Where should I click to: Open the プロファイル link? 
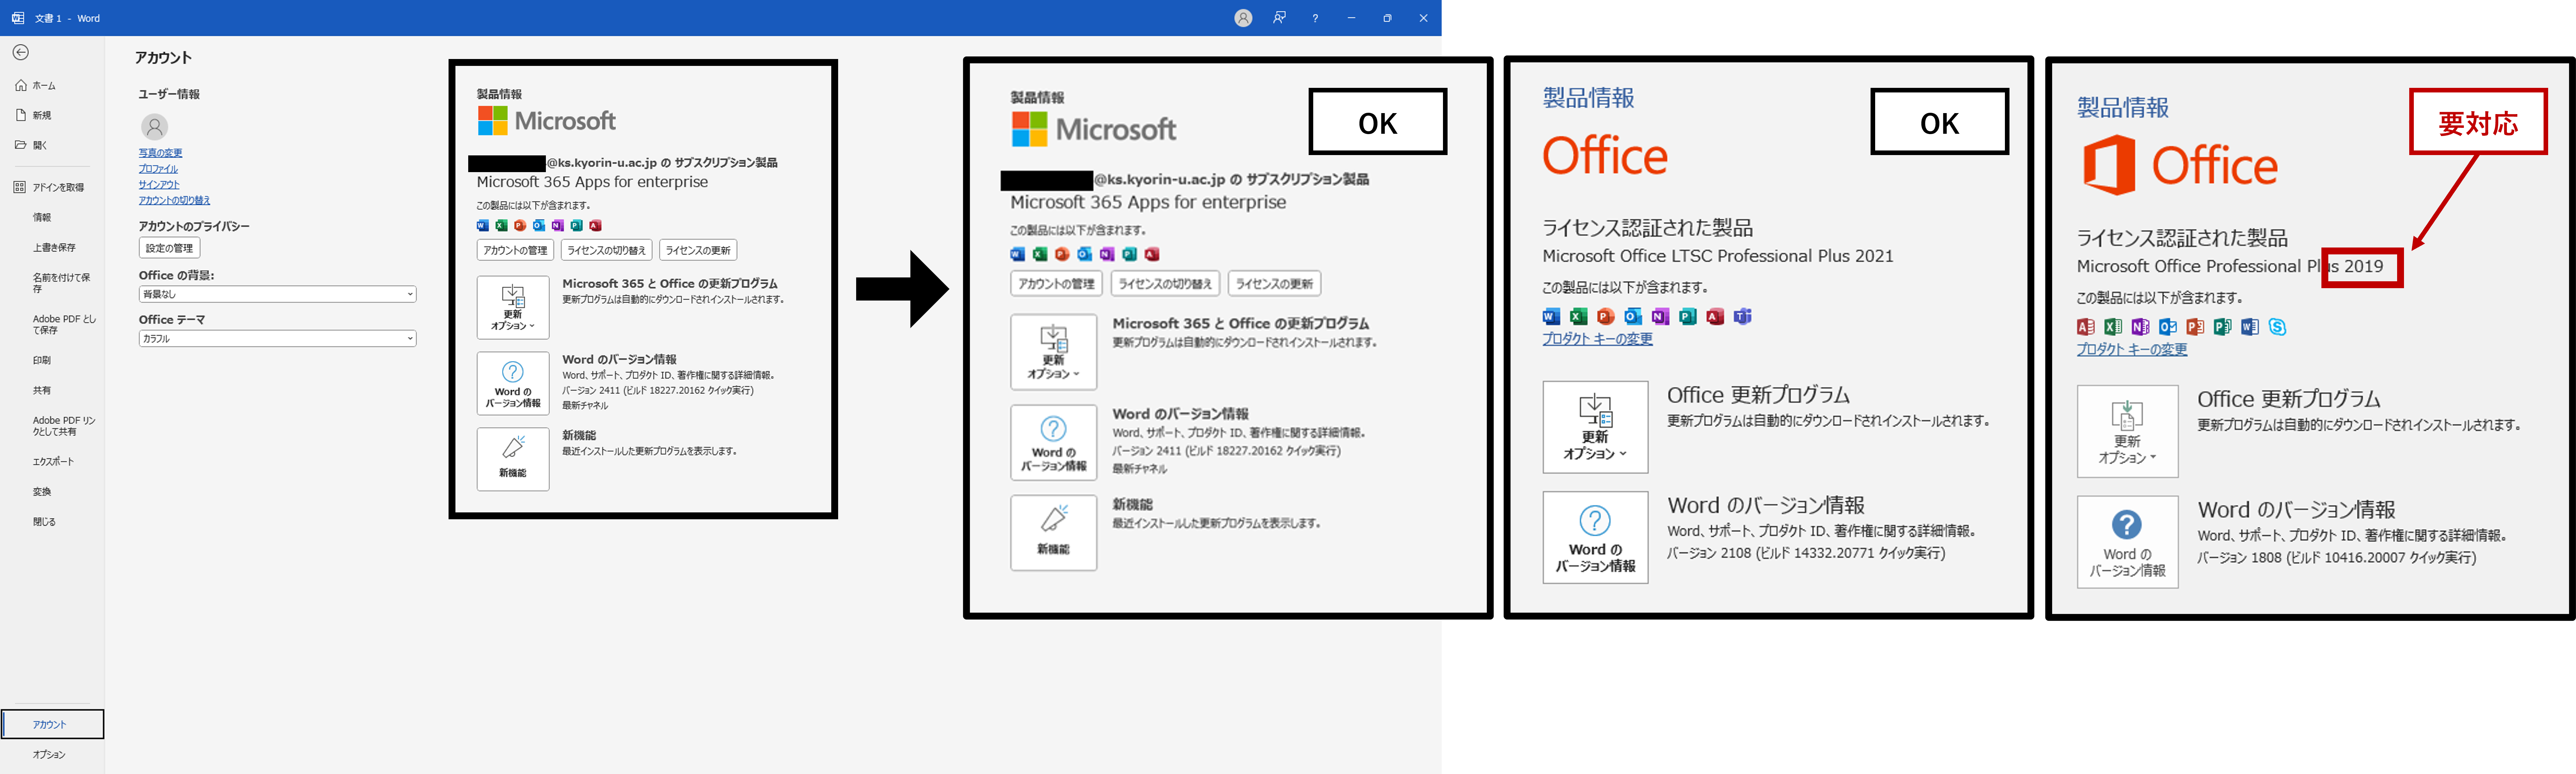tap(158, 169)
